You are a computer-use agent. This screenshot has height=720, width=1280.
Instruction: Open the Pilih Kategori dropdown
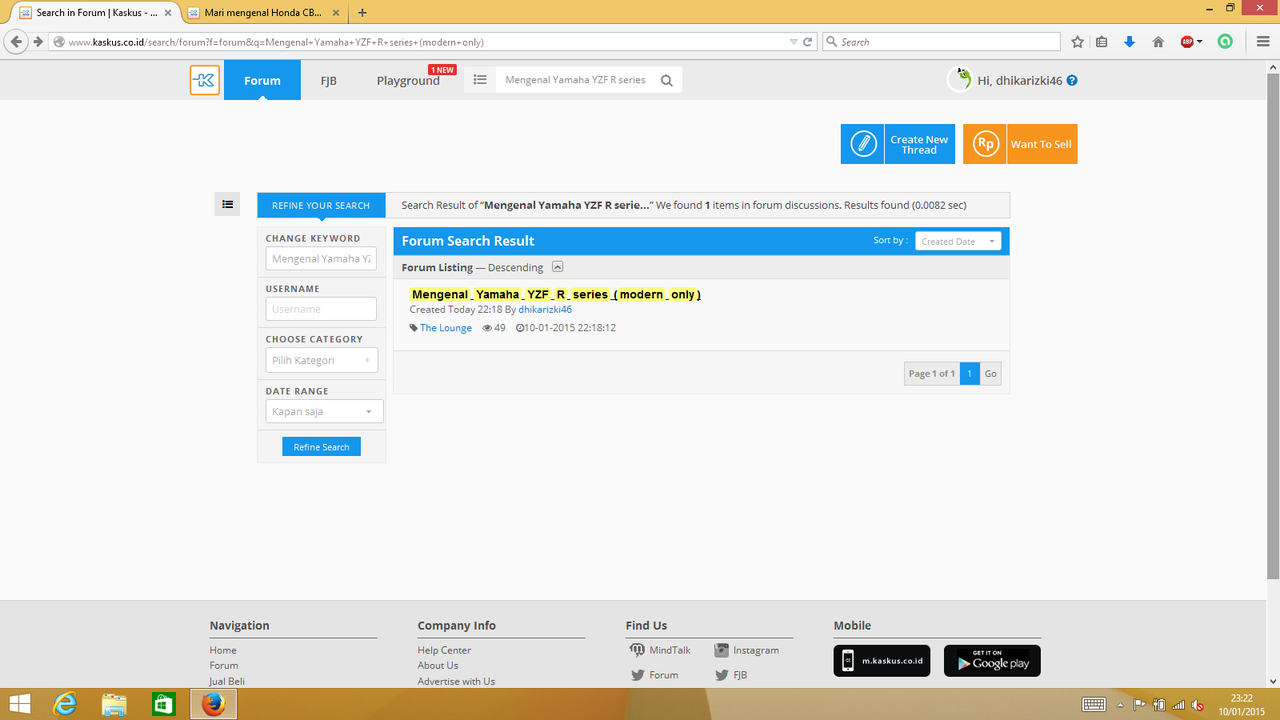(322, 360)
